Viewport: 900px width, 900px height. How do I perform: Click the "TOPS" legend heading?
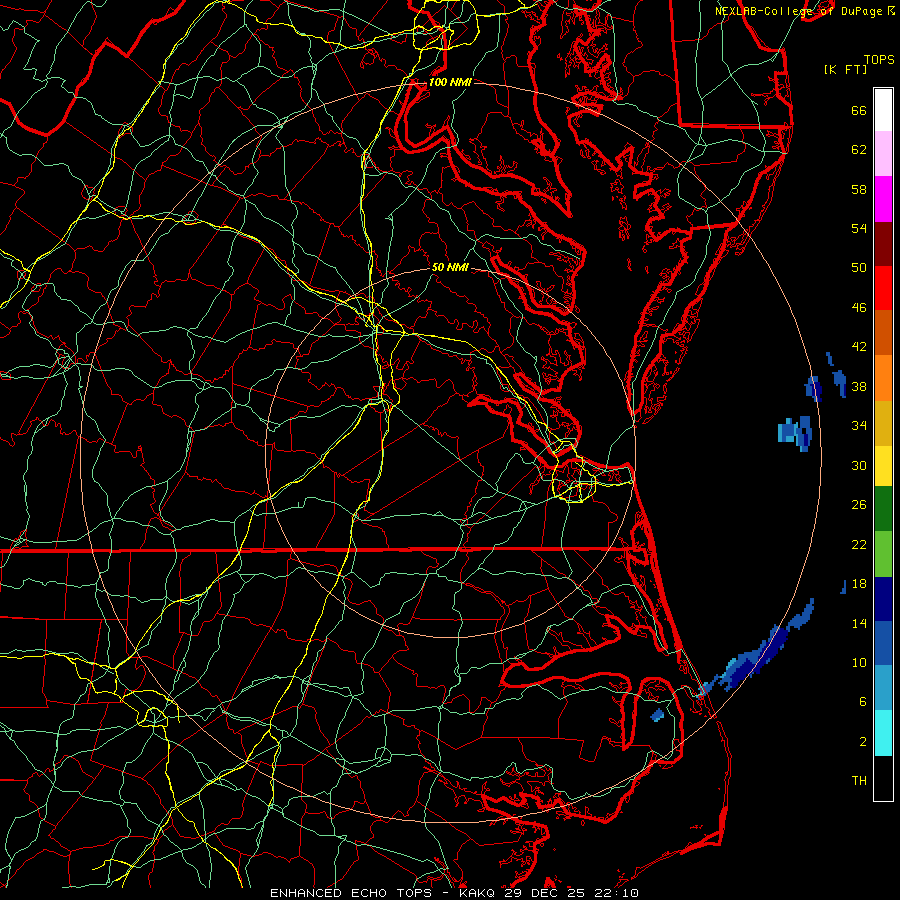tap(879, 59)
